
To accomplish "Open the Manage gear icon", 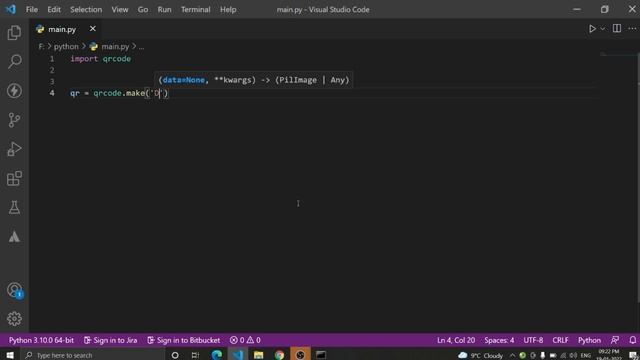I will 14,319.
